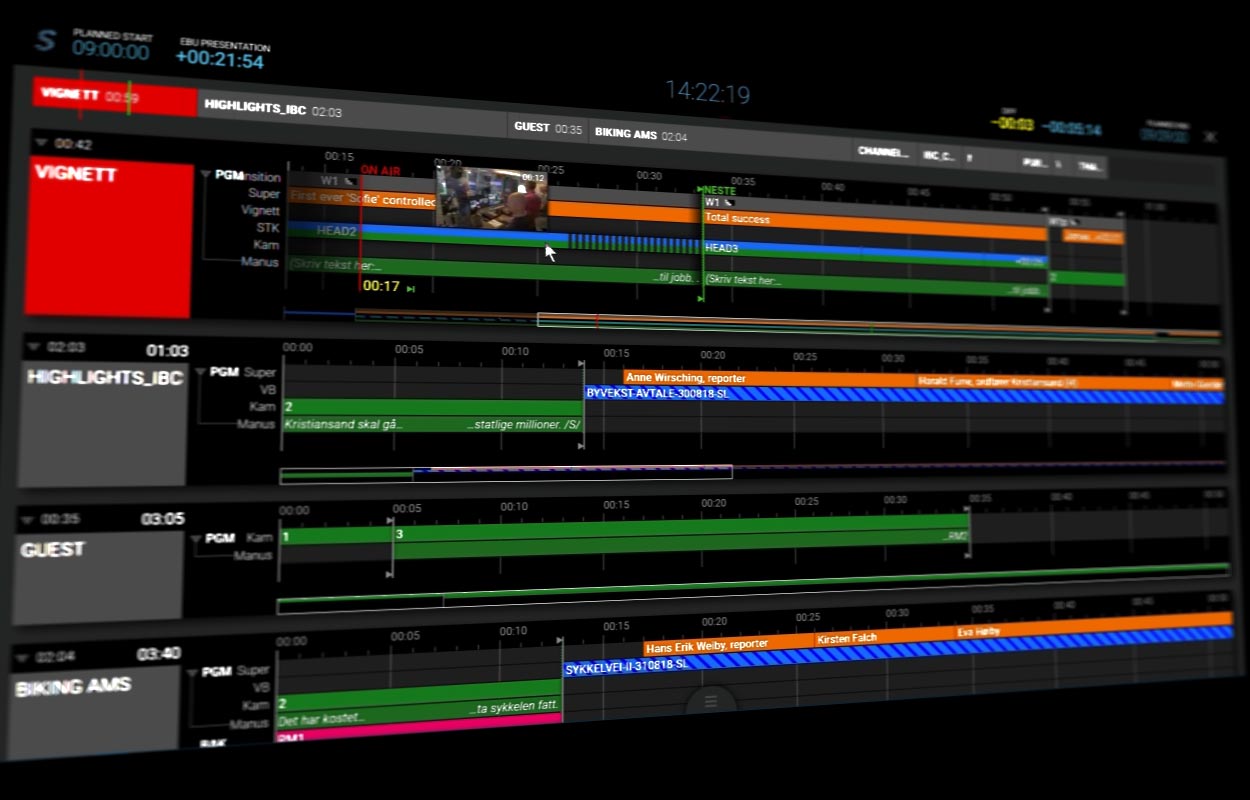Click the GUEST segment zoom overview bar
The width and height of the screenshot is (1250, 800).
pos(753,590)
